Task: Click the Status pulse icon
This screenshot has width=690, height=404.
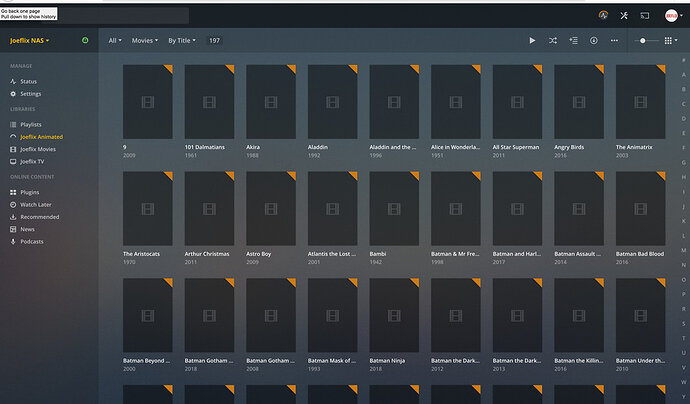Action: tap(13, 81)
